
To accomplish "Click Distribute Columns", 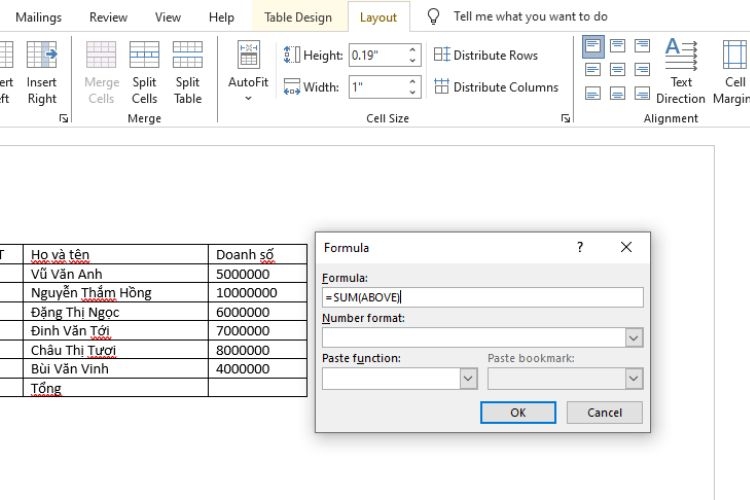I will click(x=496, y=87).
